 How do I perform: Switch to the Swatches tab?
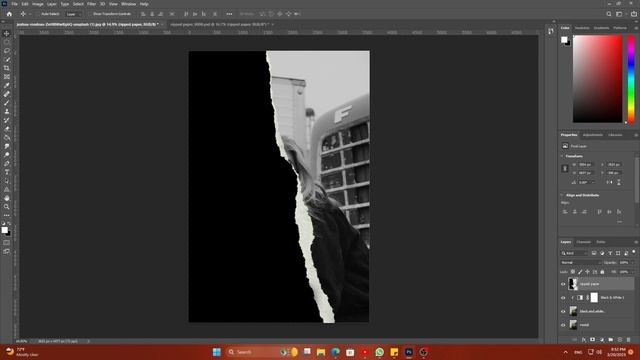coord(582,28)
